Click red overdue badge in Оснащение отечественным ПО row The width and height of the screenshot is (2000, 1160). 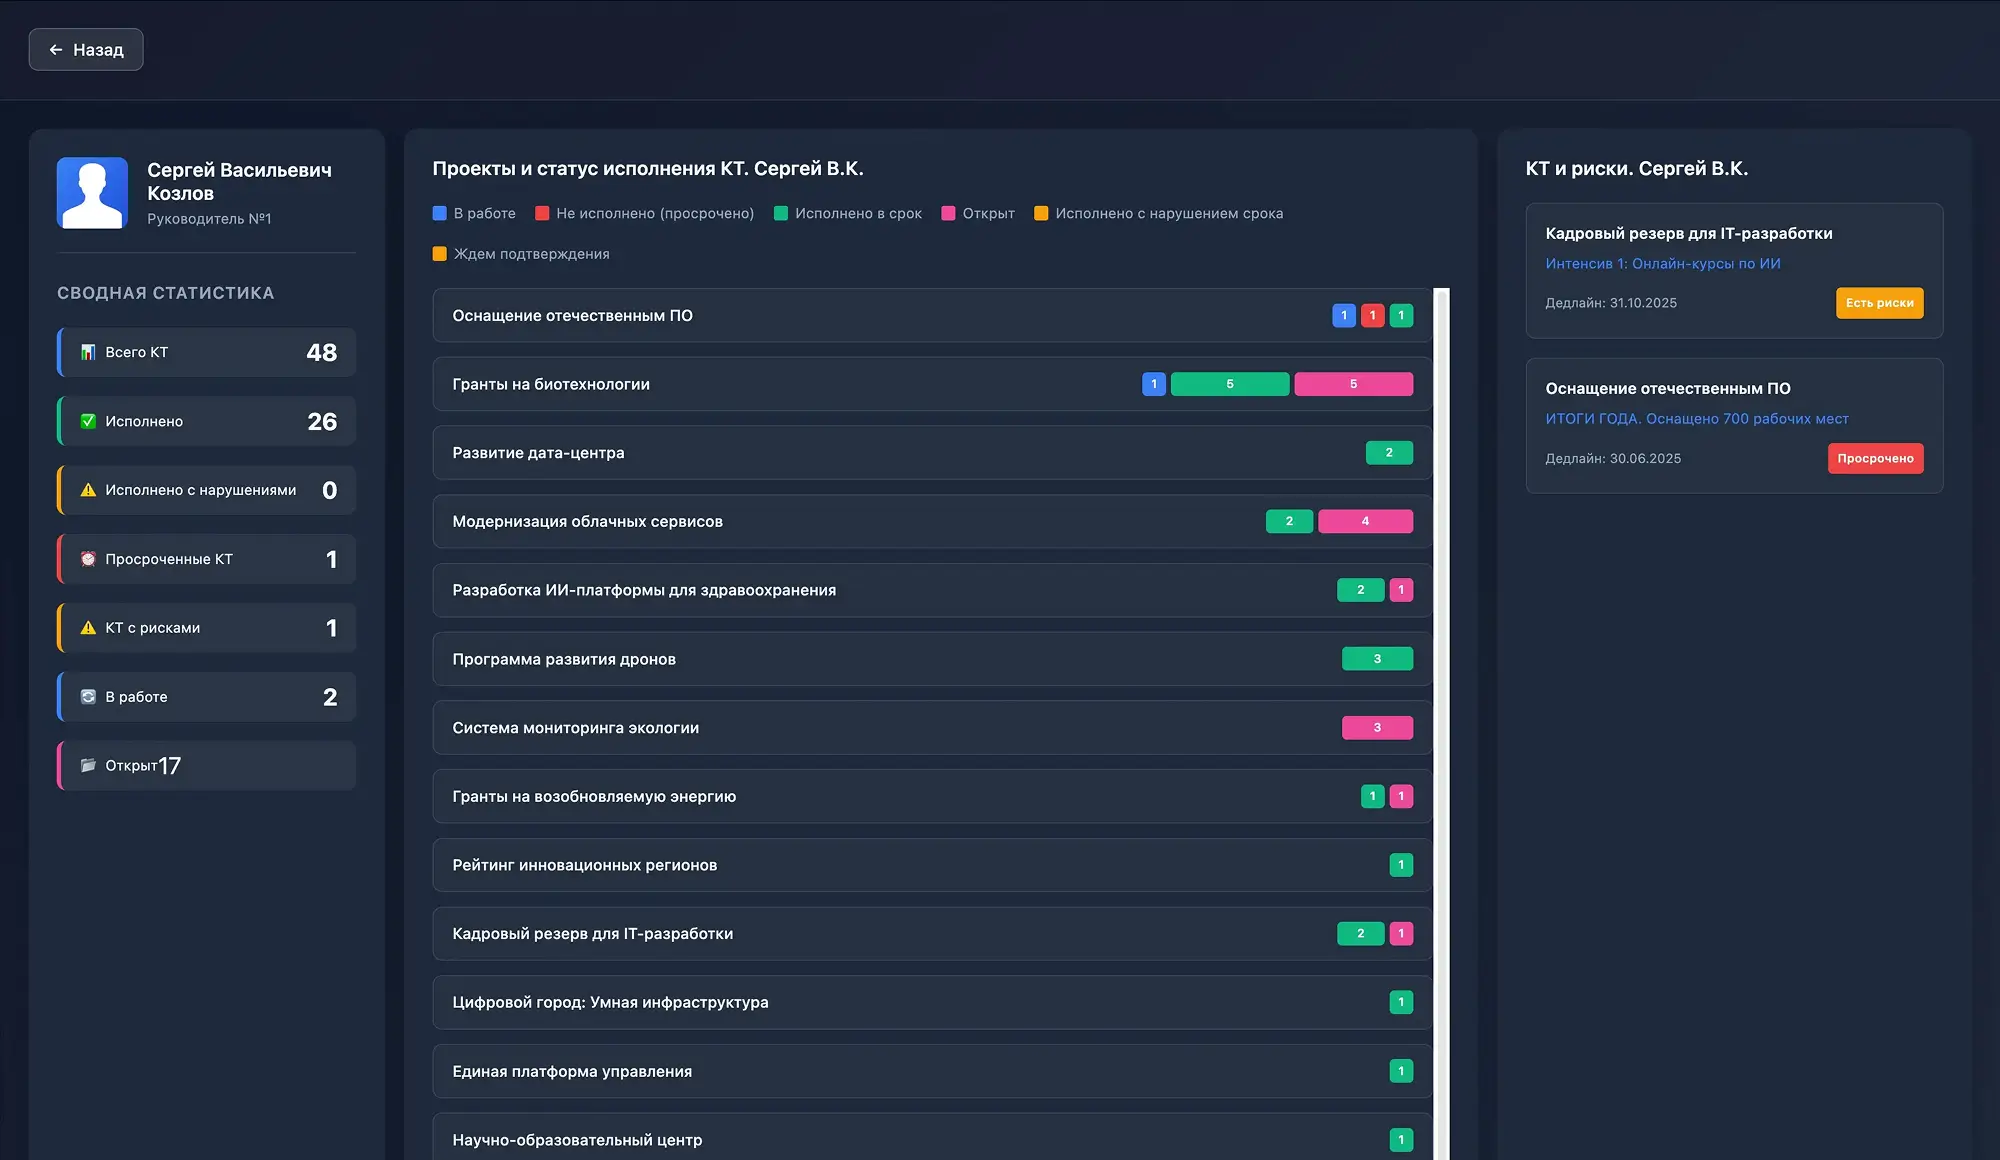(1372, 315)
